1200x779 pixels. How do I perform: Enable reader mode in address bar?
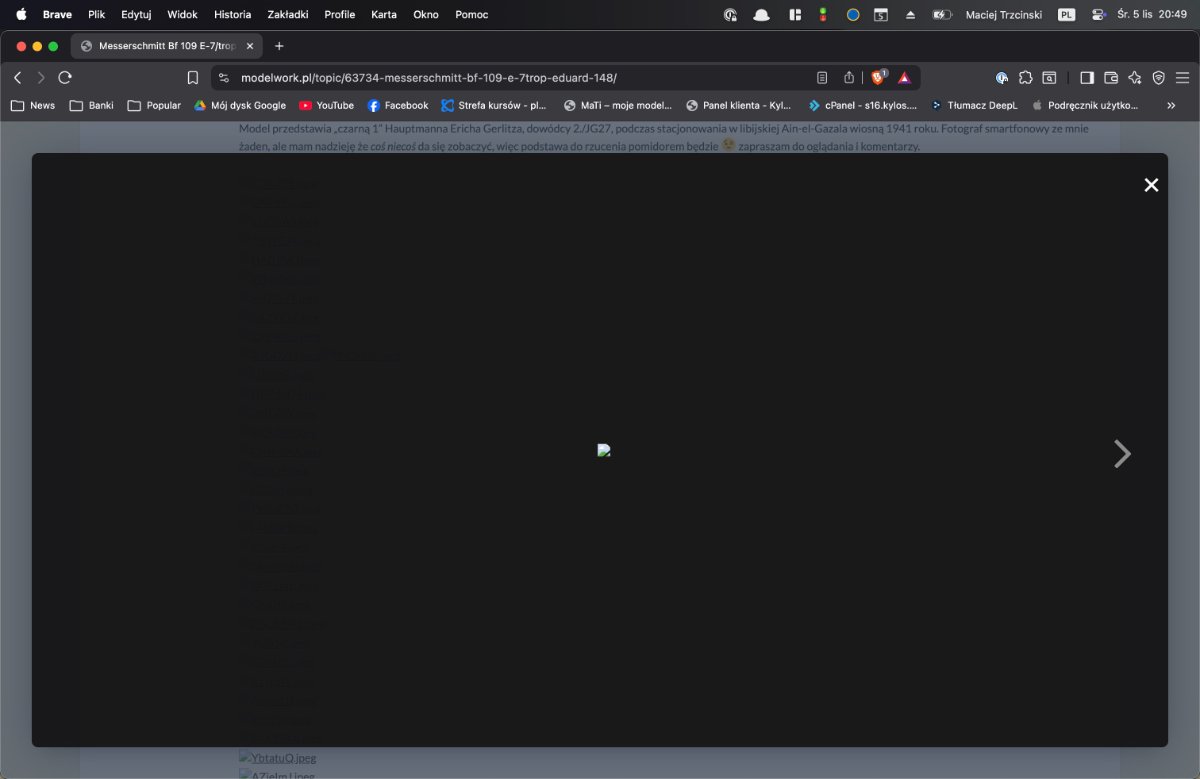822,77
